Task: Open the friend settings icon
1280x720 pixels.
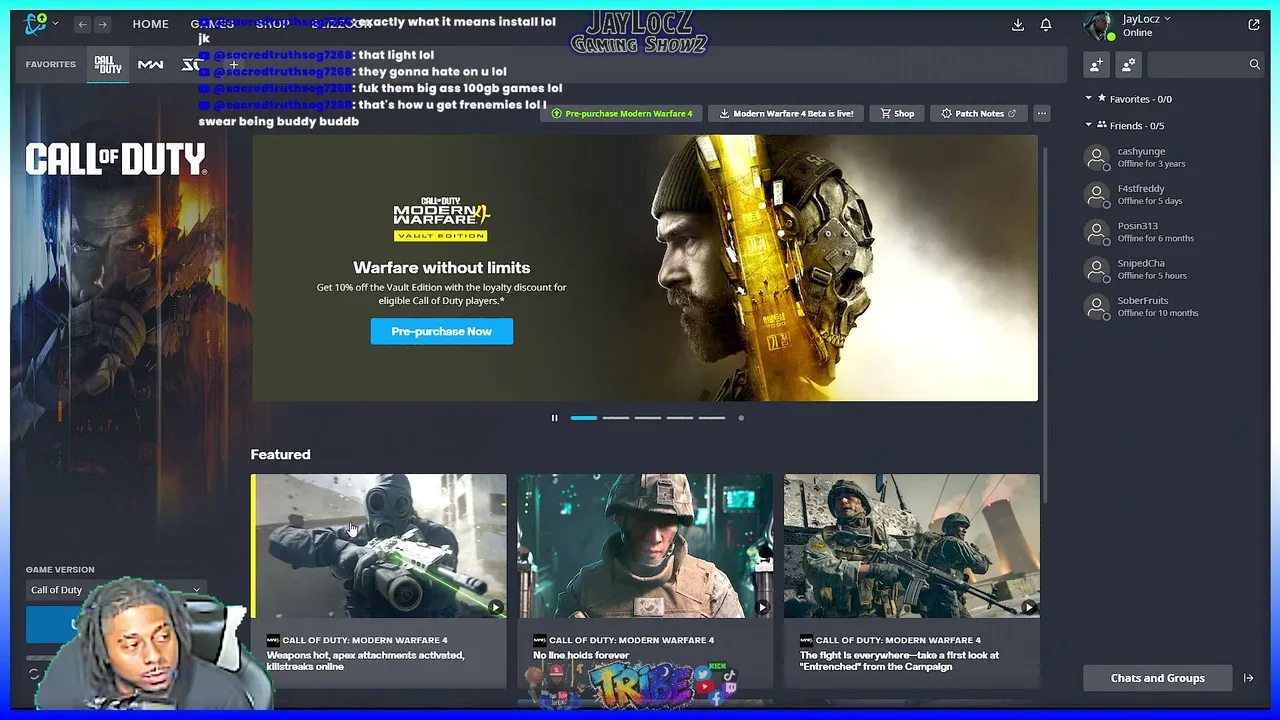Action: click(x=1129, y=64)
